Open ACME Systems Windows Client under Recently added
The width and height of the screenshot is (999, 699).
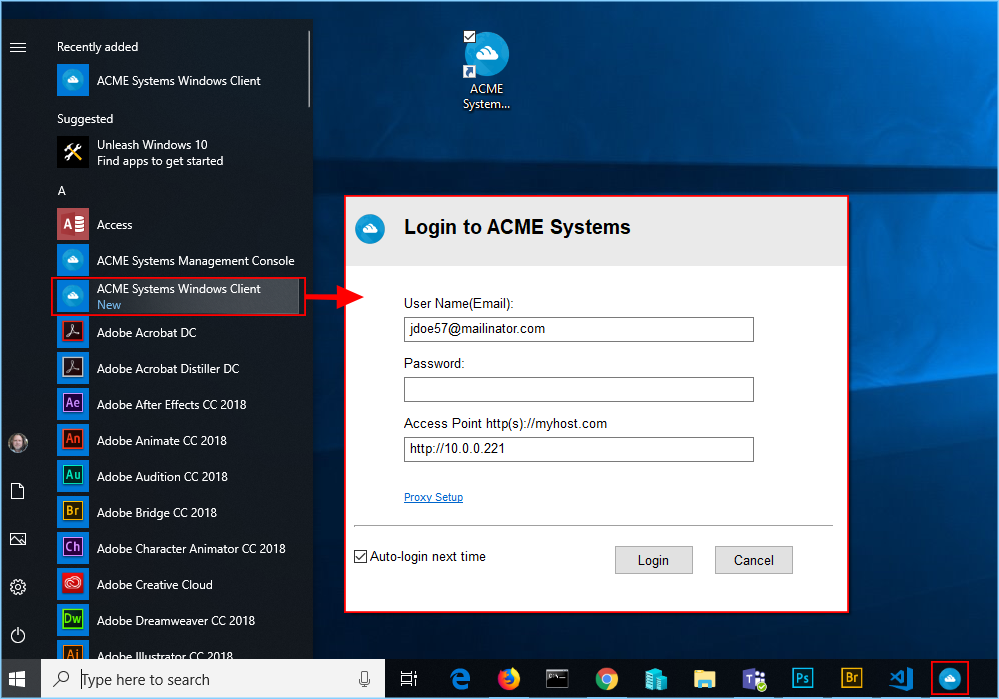tap(177, 81)
